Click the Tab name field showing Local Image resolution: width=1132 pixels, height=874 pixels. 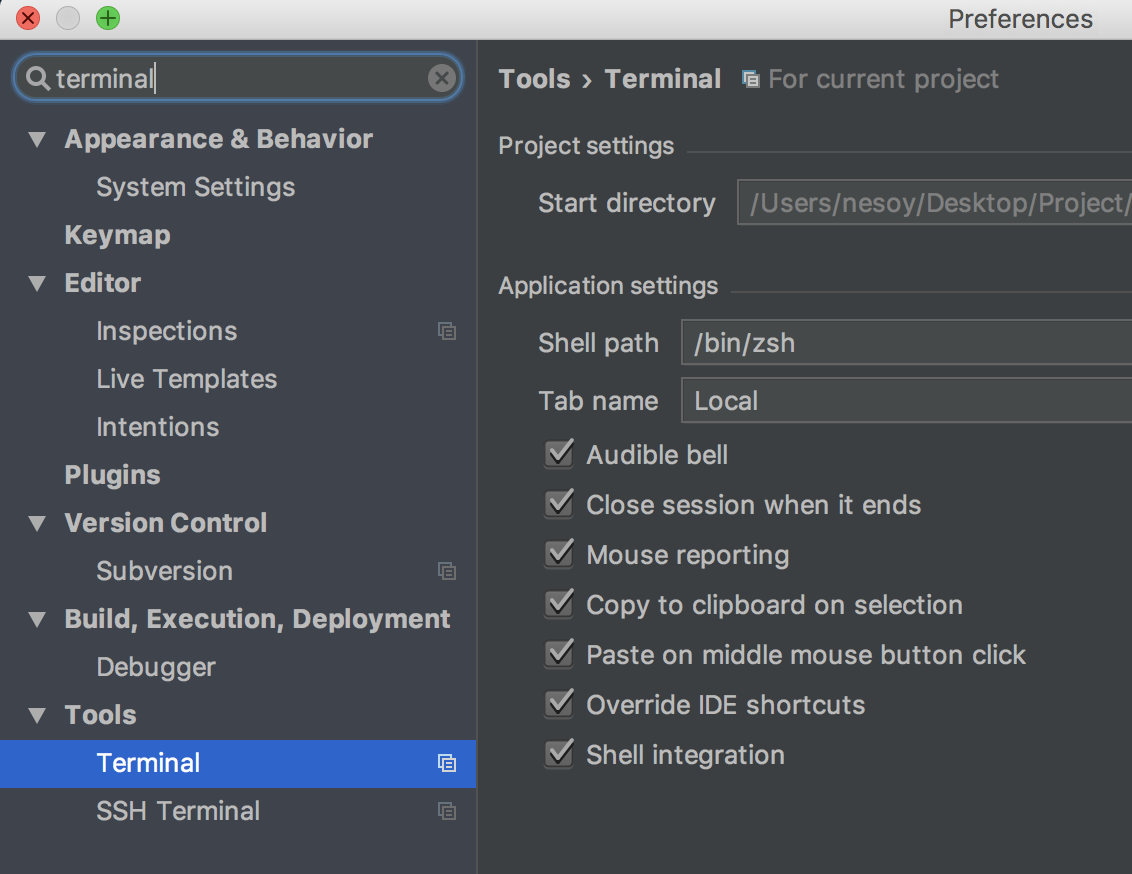click(x=907, y=401)
